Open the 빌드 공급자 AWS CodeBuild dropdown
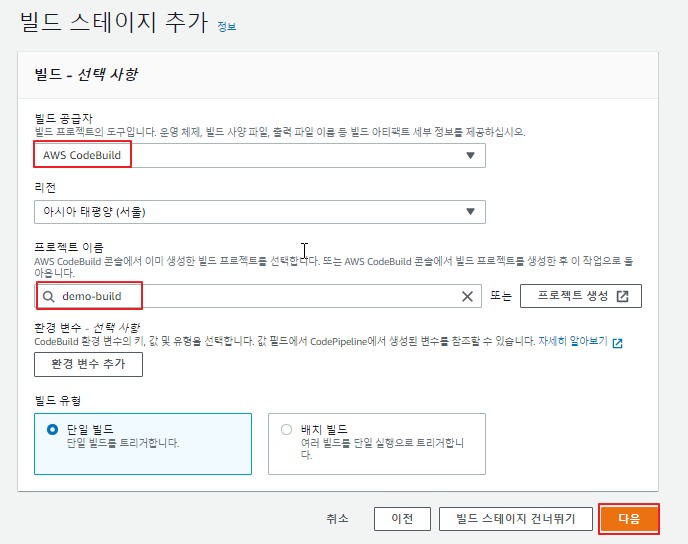This screenshot has width=688, height=544. (260, 155)
